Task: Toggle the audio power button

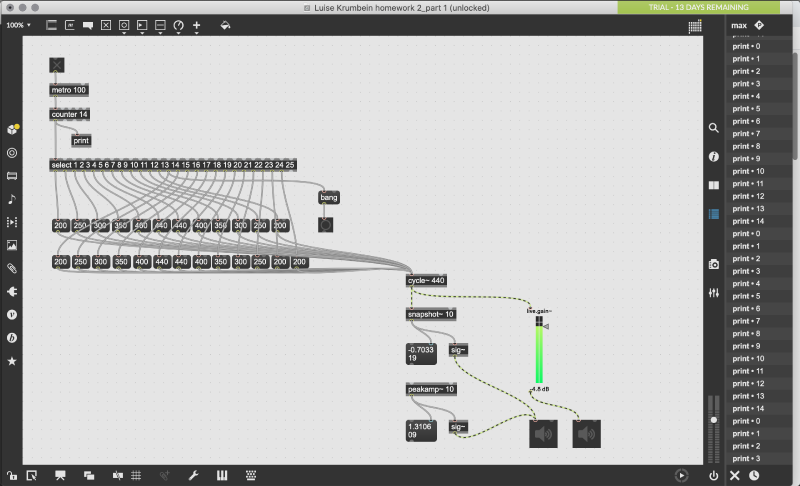Action: pos(714,475)
